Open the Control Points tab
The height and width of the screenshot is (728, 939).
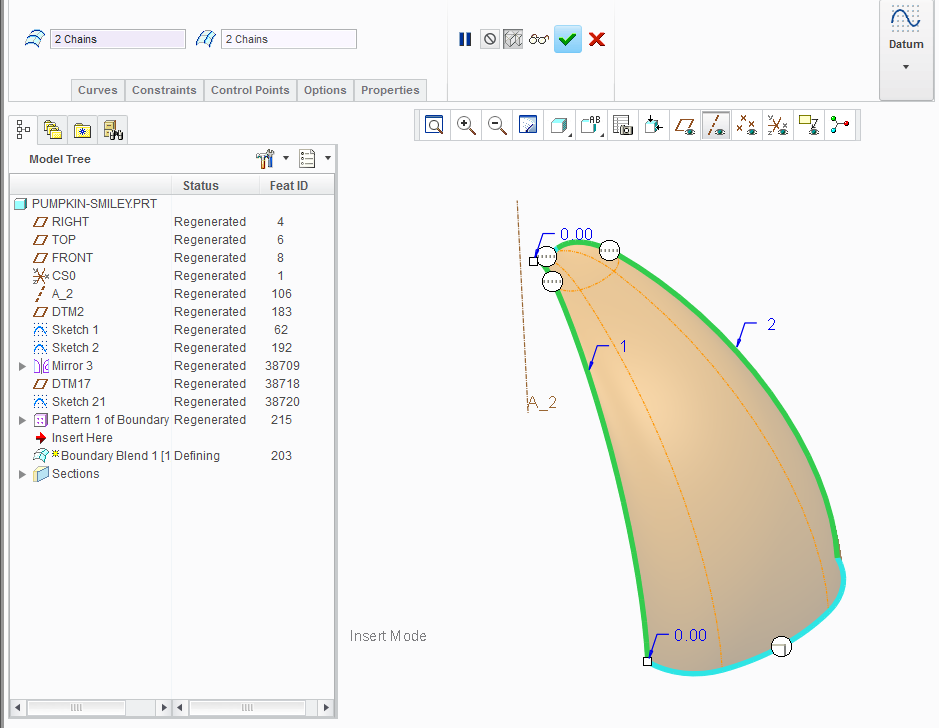(250, 90)
